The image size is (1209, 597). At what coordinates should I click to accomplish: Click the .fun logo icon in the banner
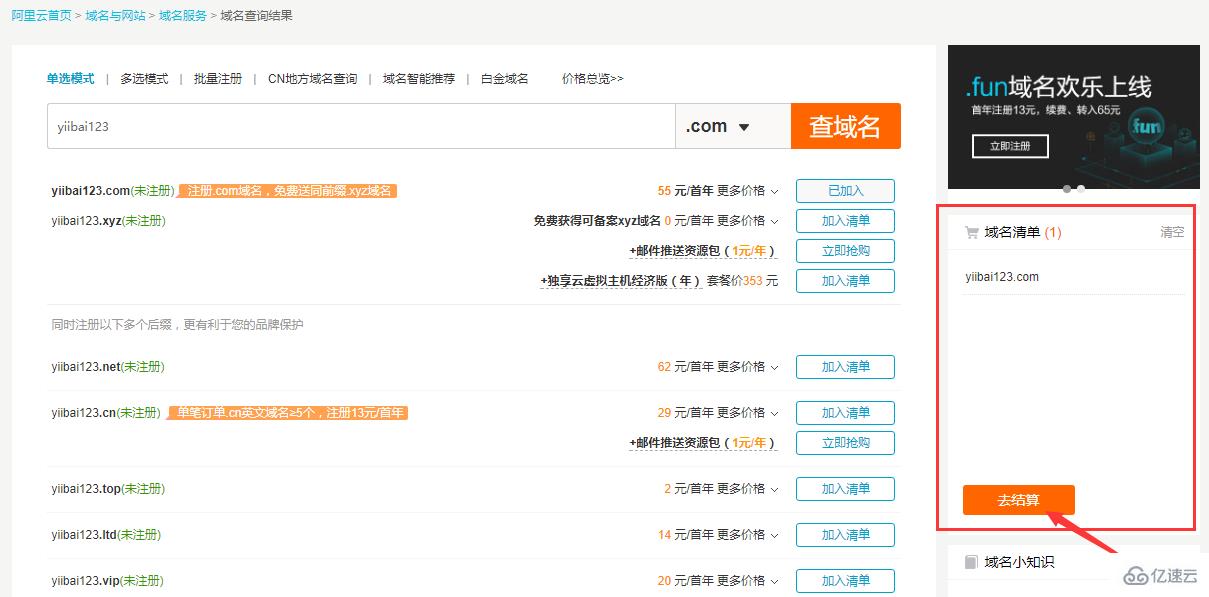(x=1146, y=127)
